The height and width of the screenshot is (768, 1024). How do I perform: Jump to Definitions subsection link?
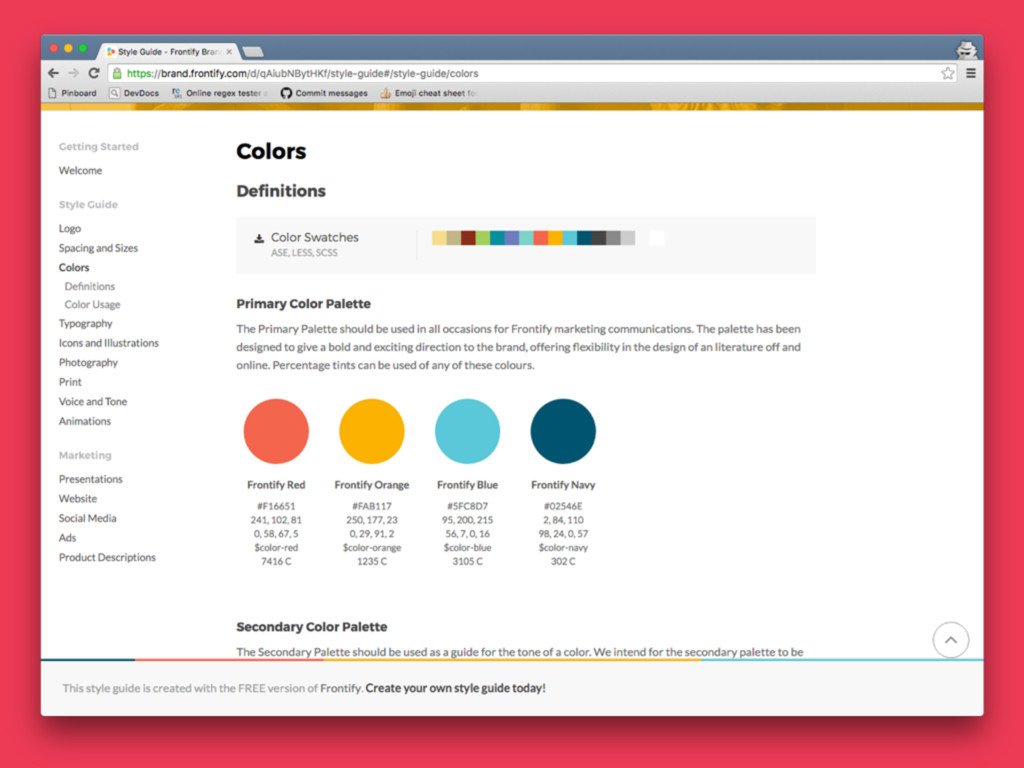[x=89, y=286]
